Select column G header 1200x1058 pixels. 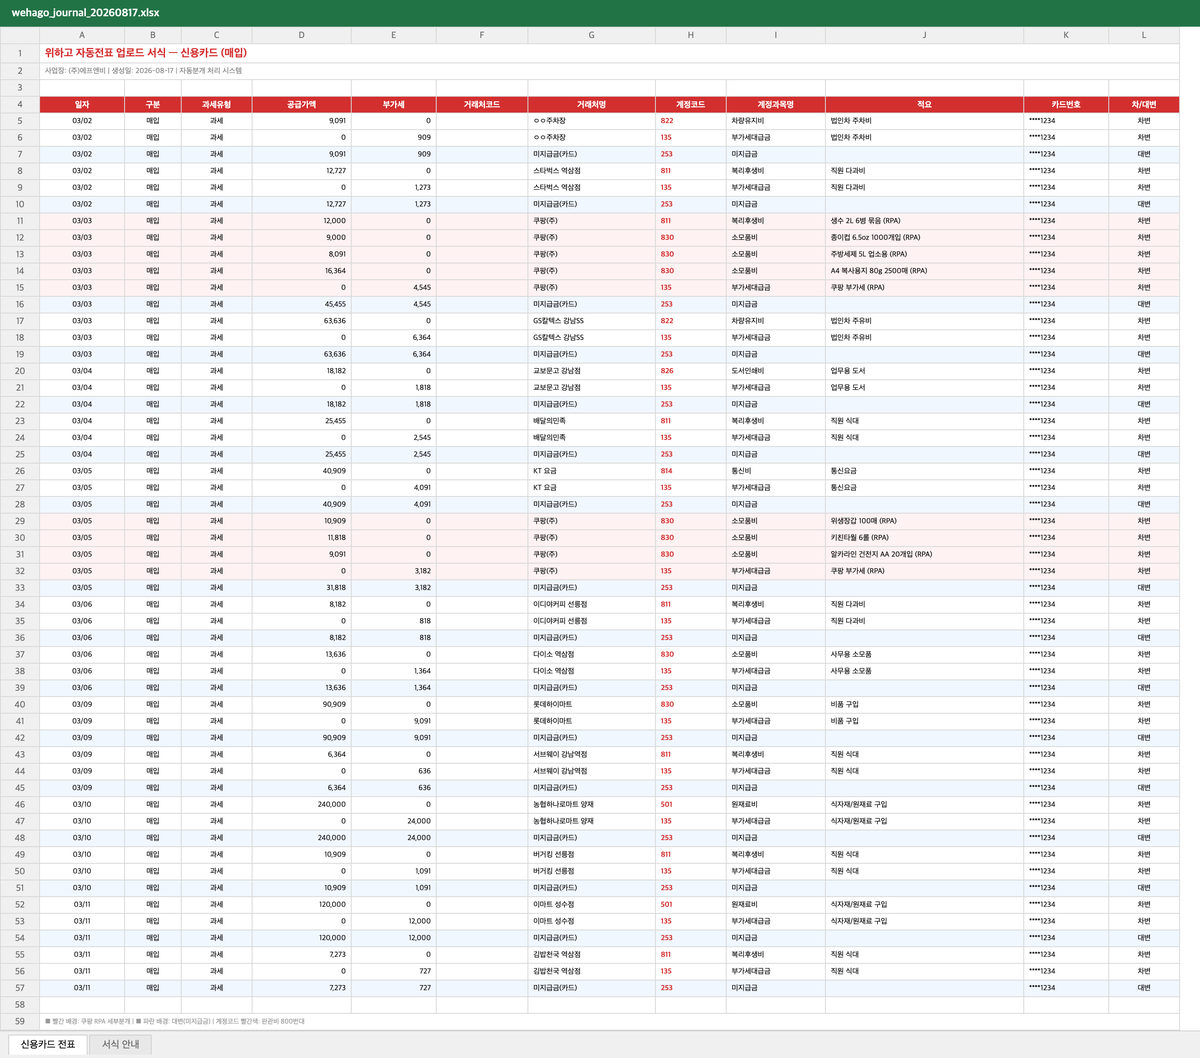(591, 35)
